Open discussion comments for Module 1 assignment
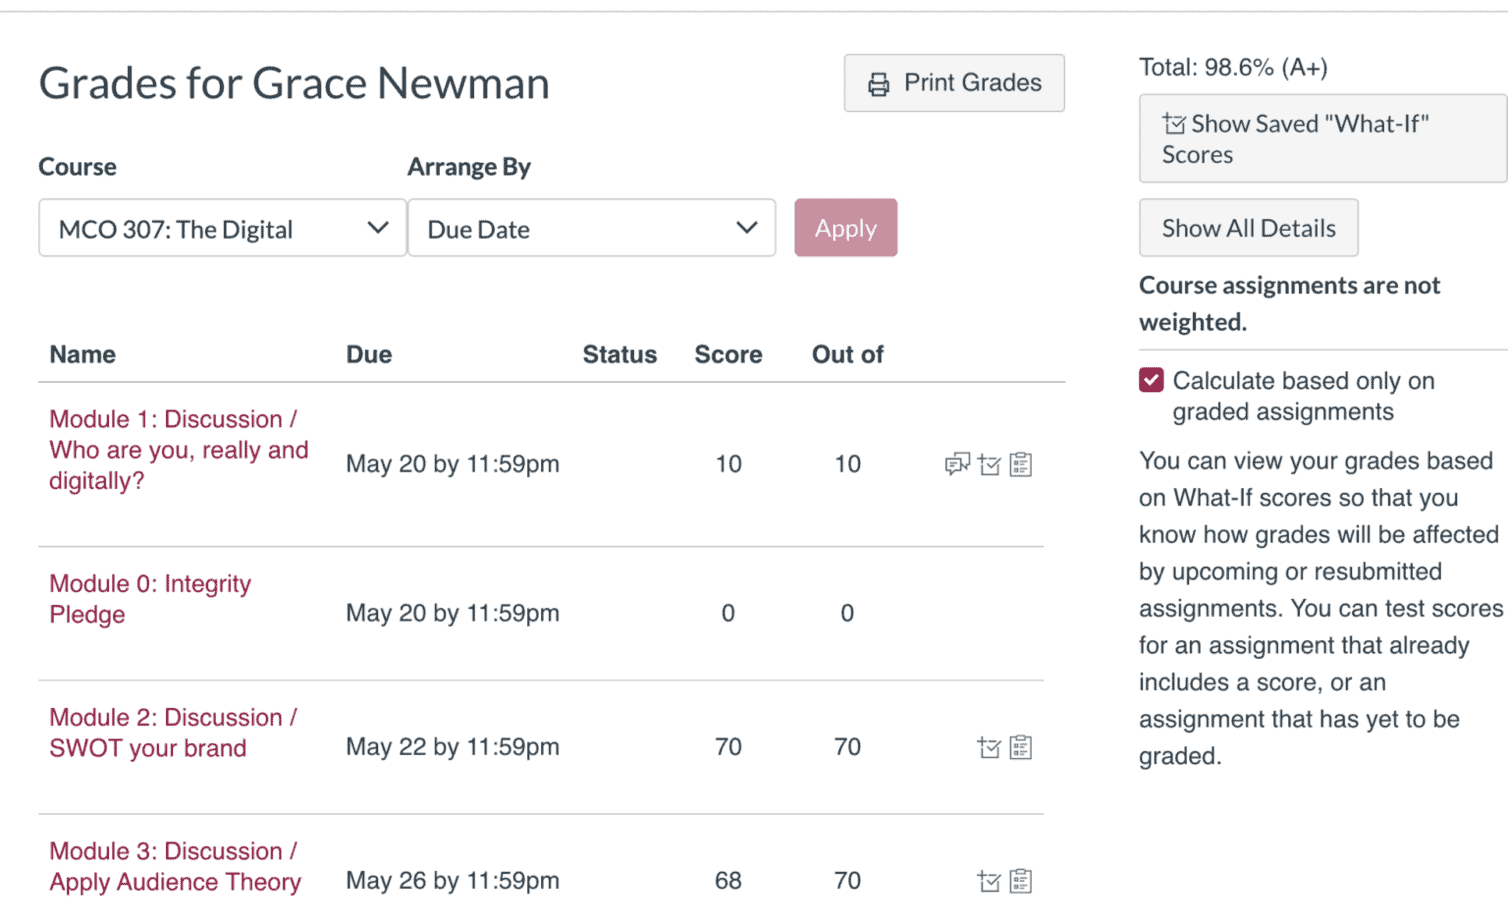Image resolution: width=1508 pixels, height=924 pixels. tap(957, 464)
